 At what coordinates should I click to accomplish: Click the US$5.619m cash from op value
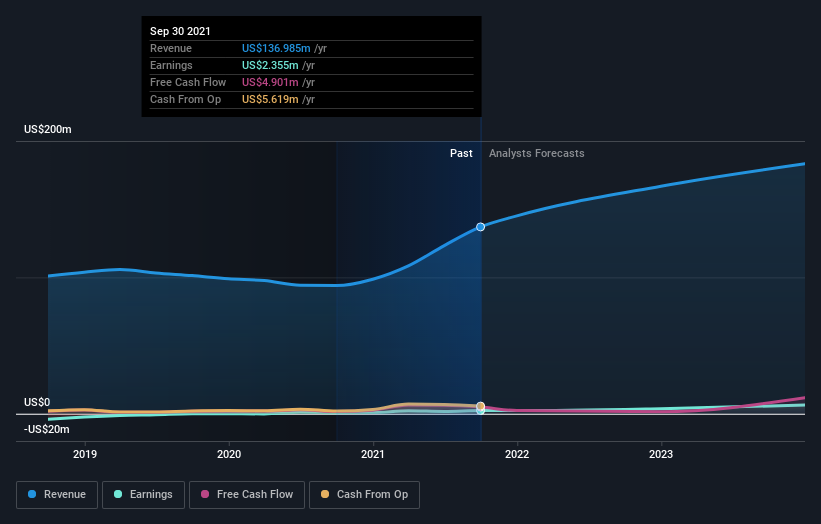pyautogui.click(x=270, y=99)
